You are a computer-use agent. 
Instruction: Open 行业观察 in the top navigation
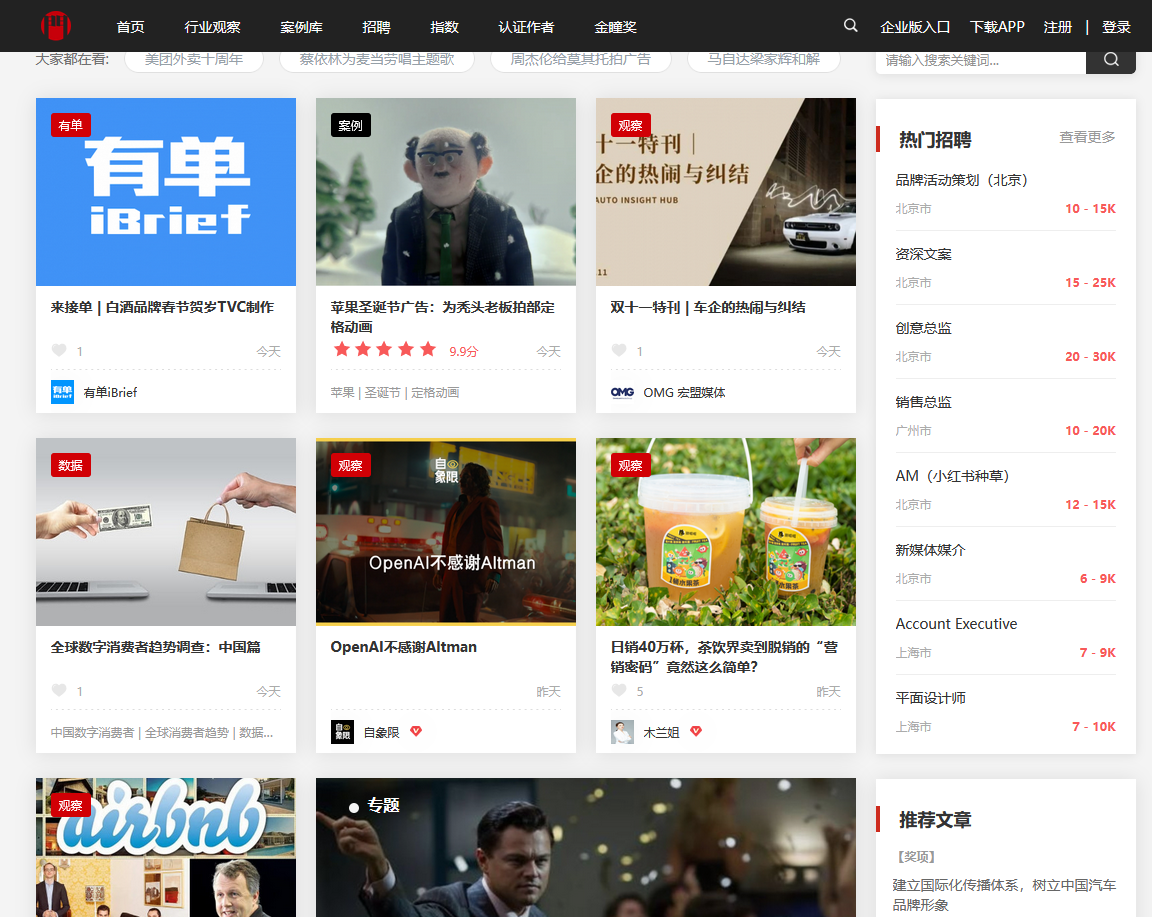(x=212, y=27)
